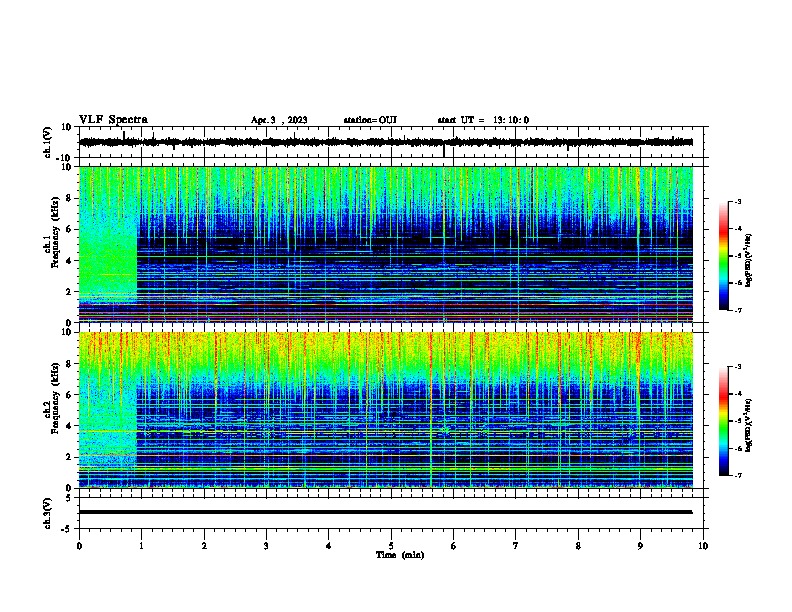Viewport: 792px width, 612px height.
Task: Click the "-3" tick on ch.1 color bar
Action: coord(738,201)
